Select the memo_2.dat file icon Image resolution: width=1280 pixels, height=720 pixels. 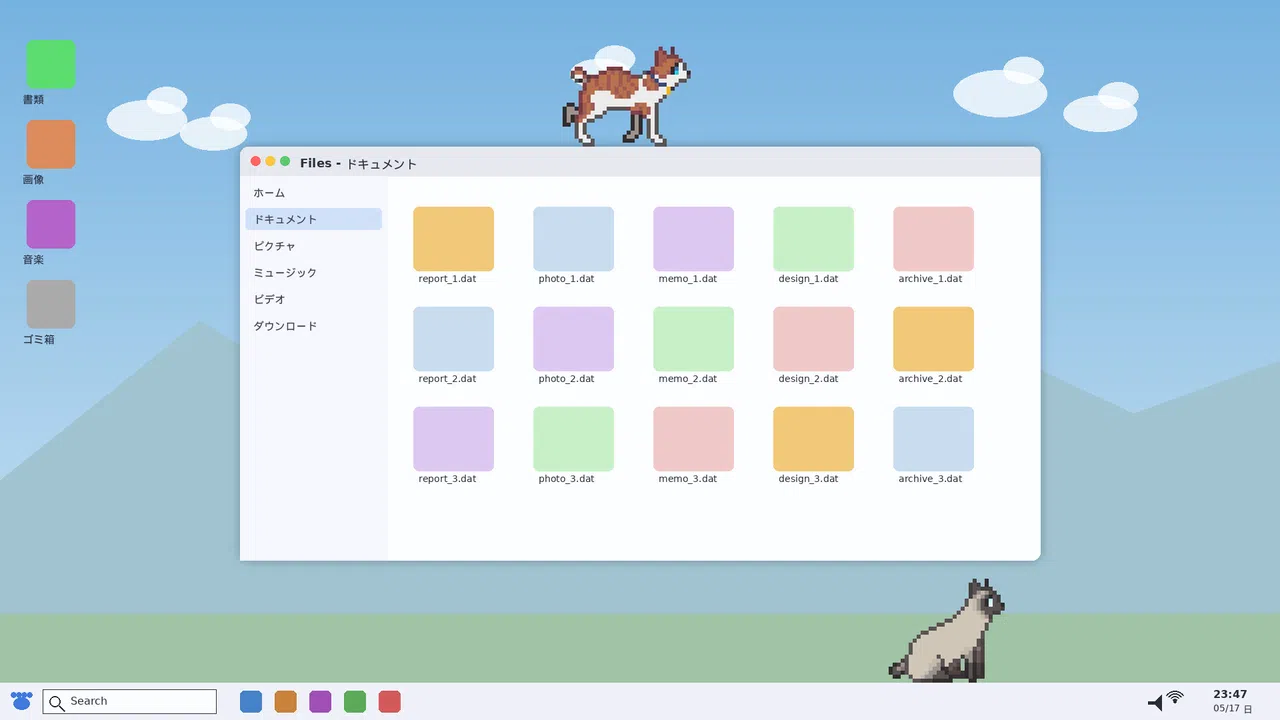[693, 339]
